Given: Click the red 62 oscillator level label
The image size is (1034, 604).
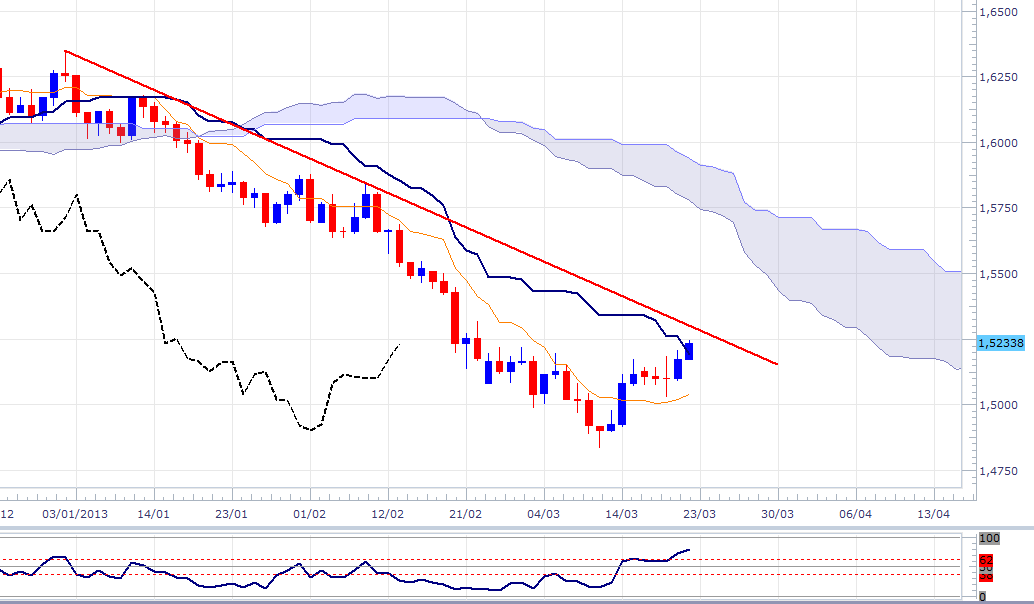Looking at the screenshot, I should pos(985,559).
